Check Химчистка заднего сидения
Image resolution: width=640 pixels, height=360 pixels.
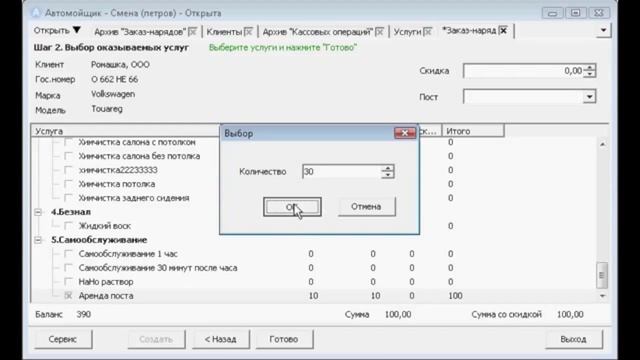coord(69,198)
